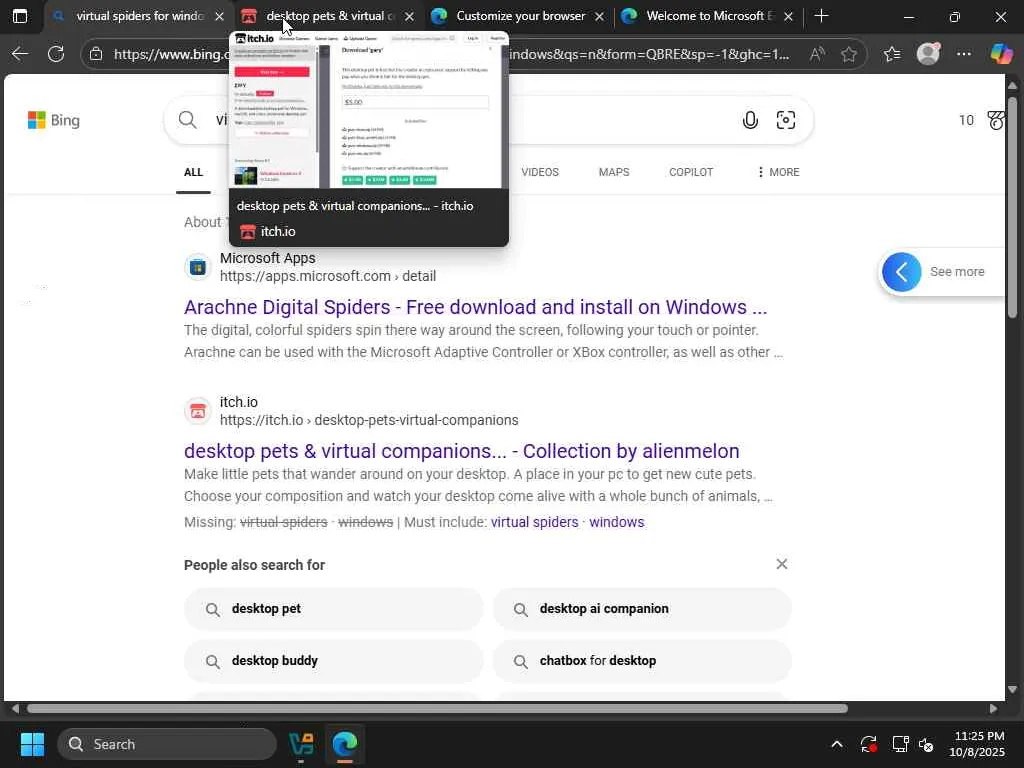This screenshot has height=768, width=1024.
Task: Click the itch.io result favicon
Action: [197, 411]
